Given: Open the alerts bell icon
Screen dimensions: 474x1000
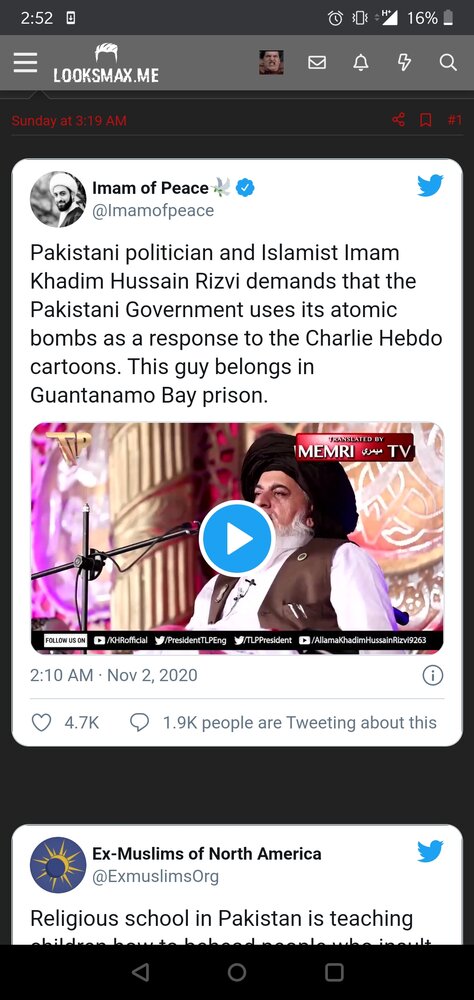Looking at the screenshot, I should (x=361, y=62).
